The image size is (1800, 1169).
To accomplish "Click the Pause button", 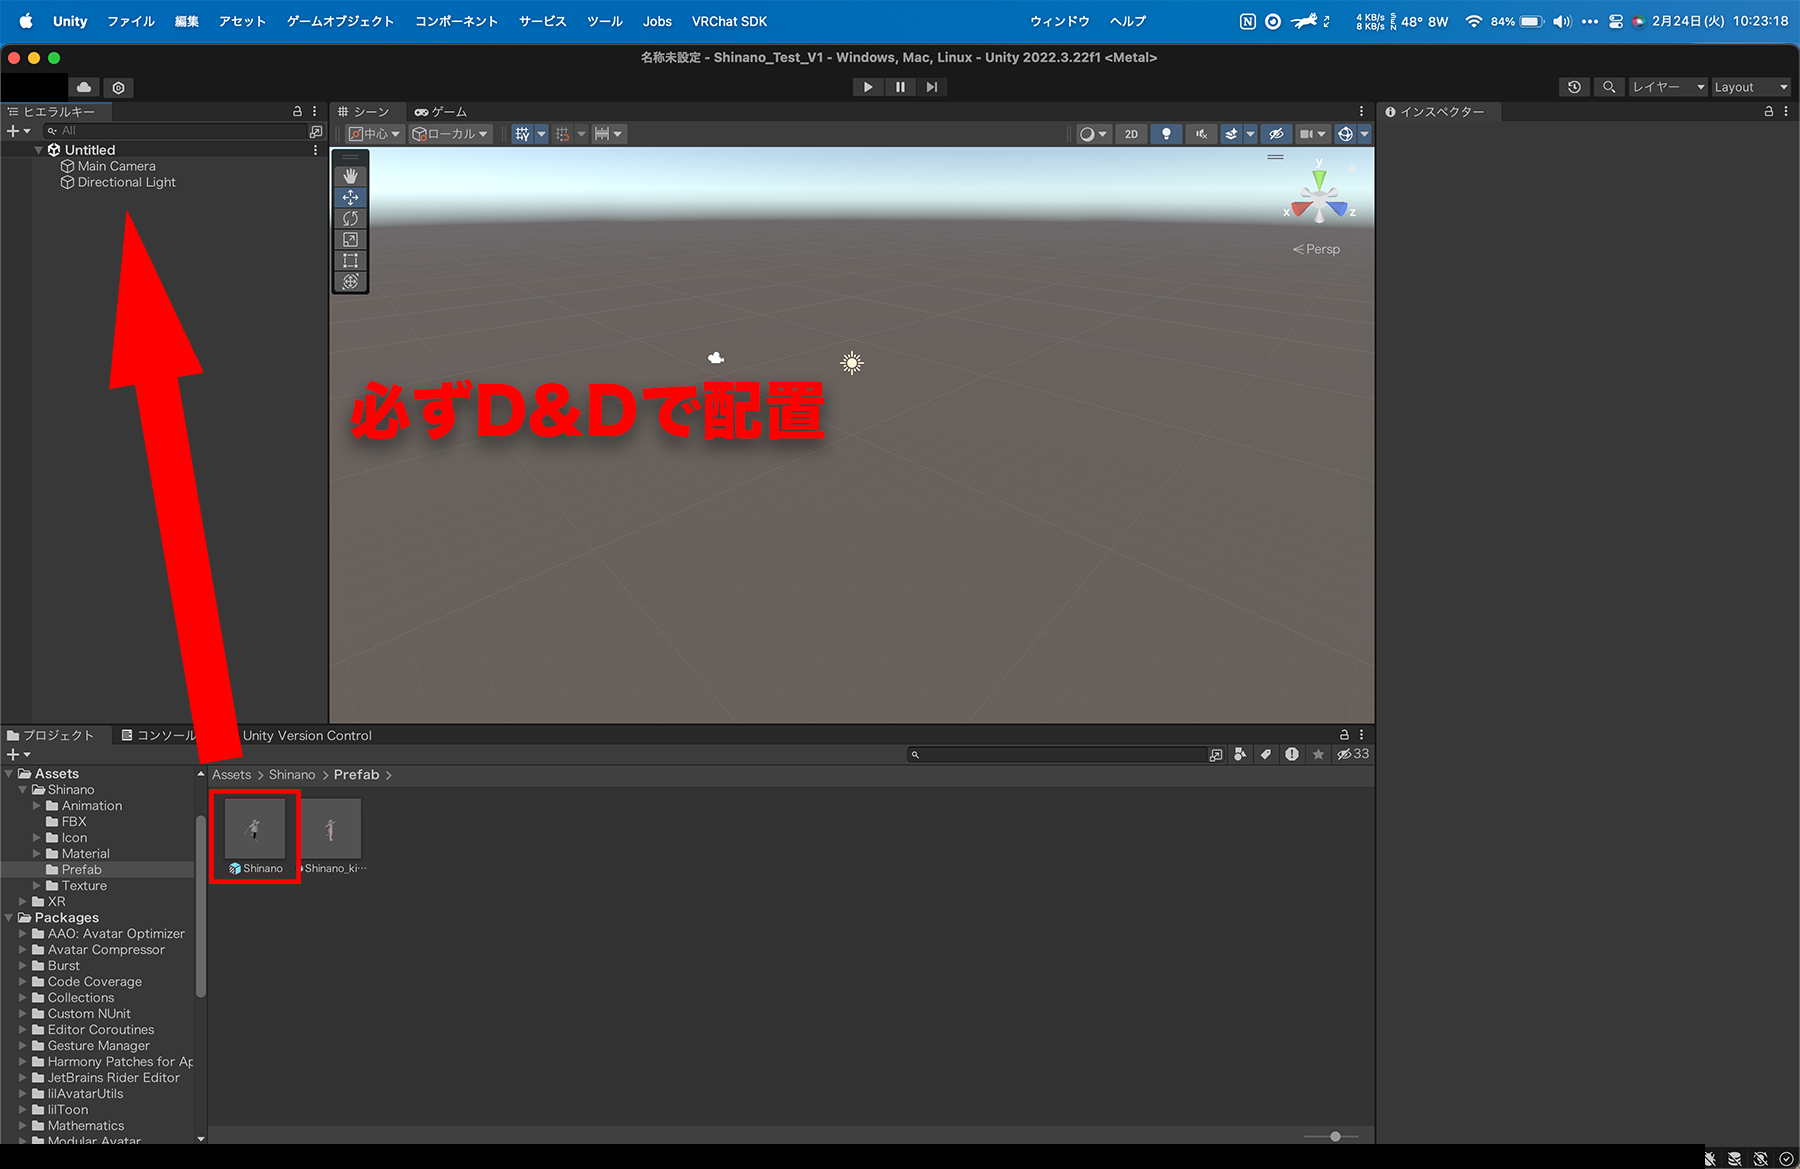I will (900, 87).
